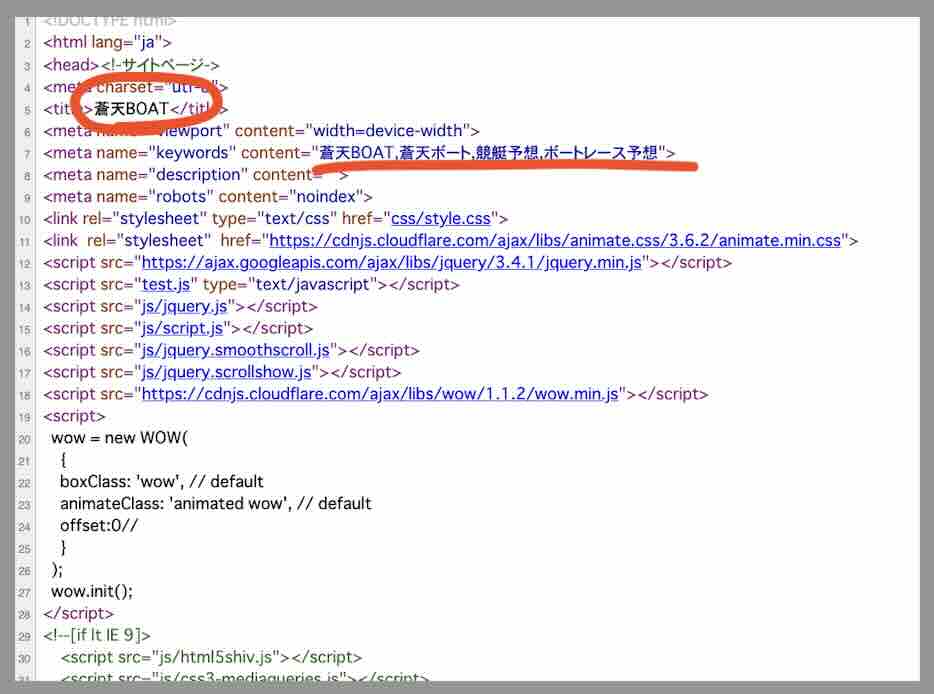This screenshot has width=934, height=694.
Task: Click the googleapis jquery.min.js link
Action: [x=395, y=263]
